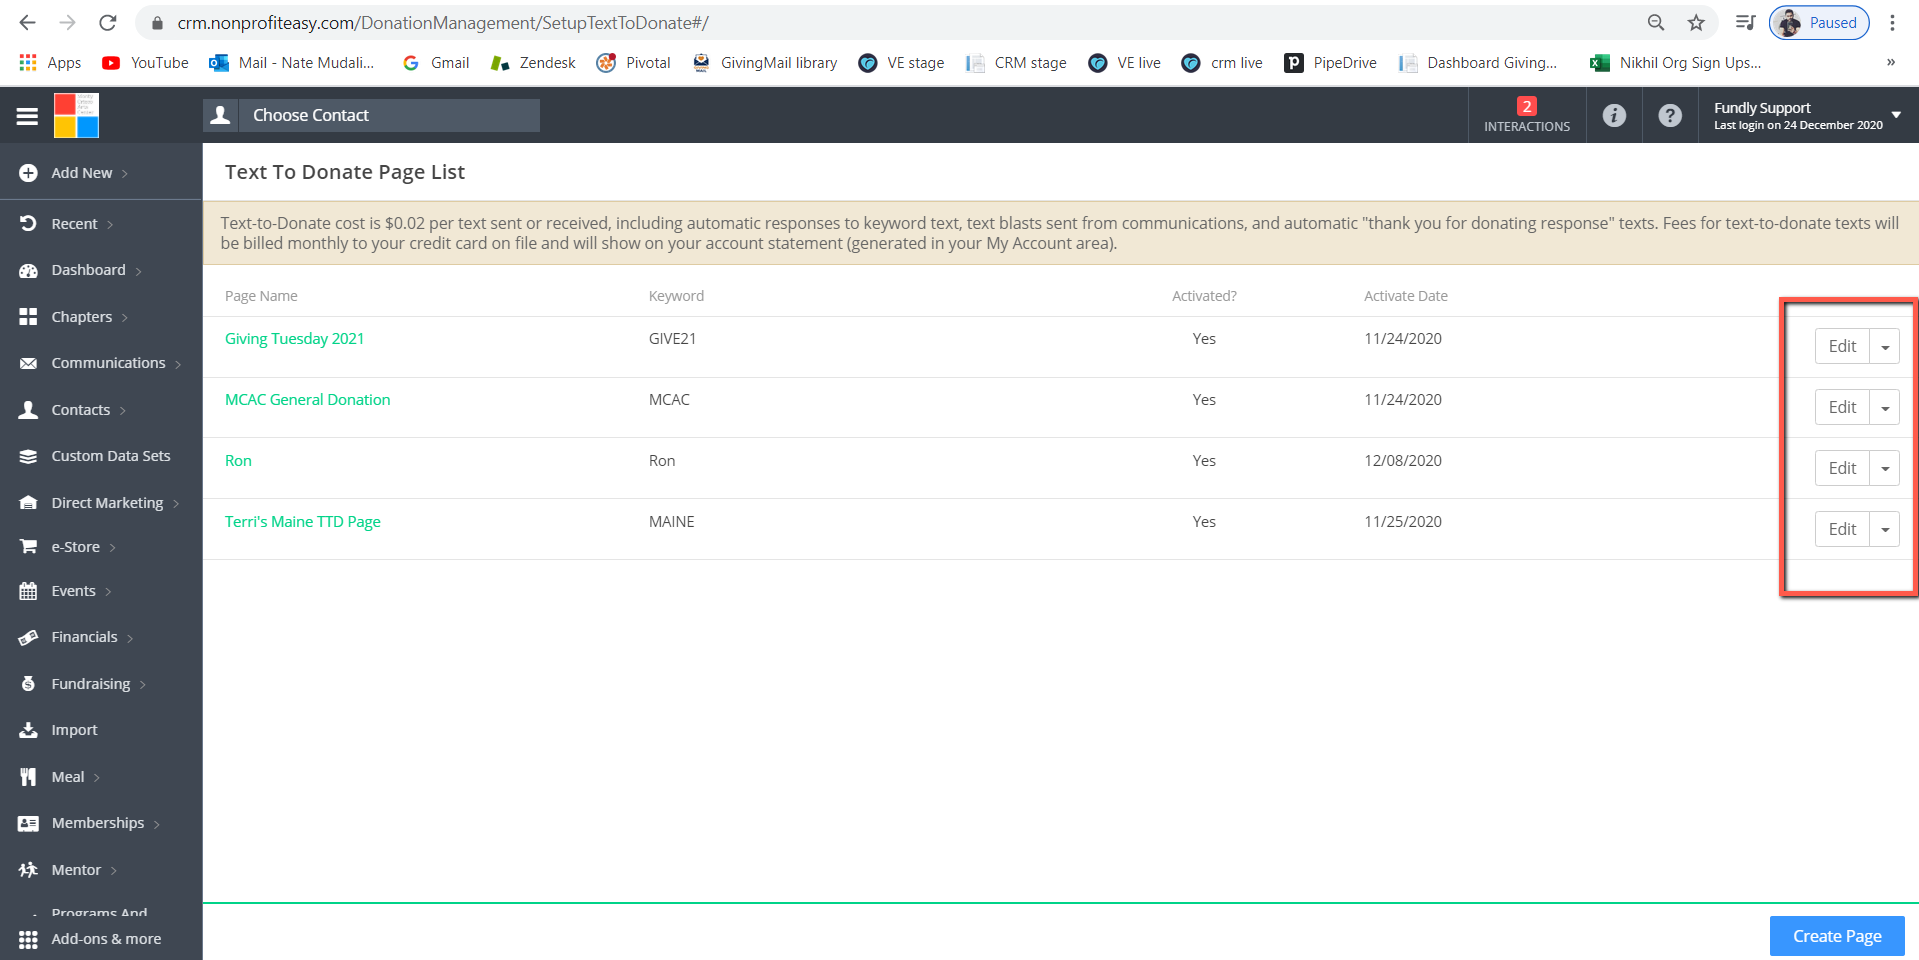This screenshot has width=1919, height=960.
Task: Open the GivingMail library bookmark
Action: tap(765, 62)
